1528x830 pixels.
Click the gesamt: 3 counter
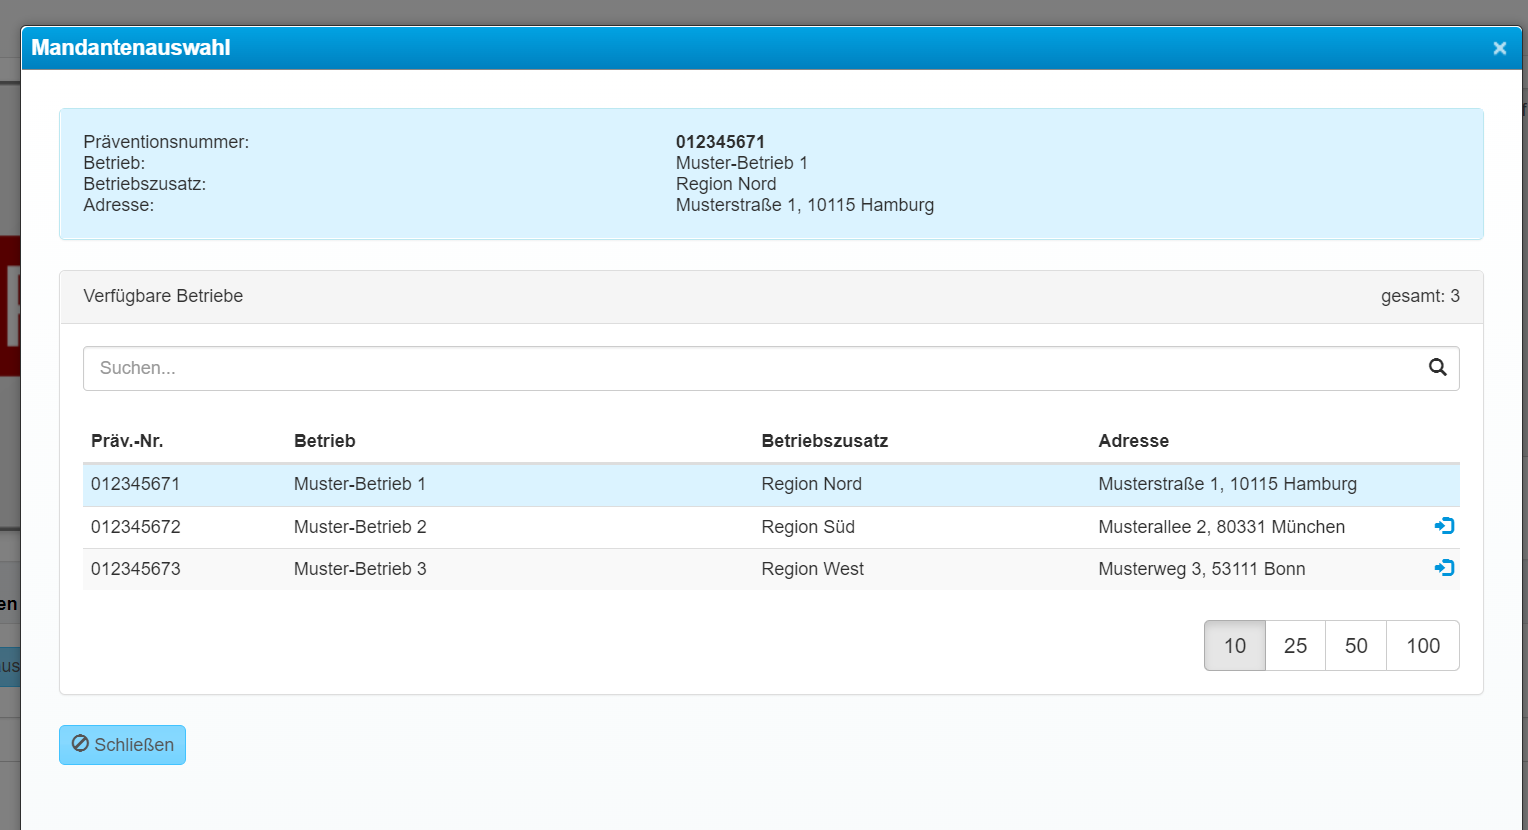pos(1420,296)
